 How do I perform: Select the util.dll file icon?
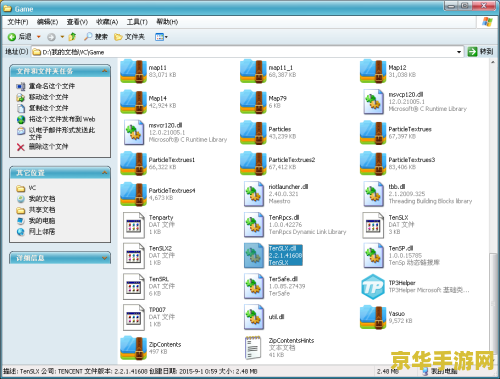pyautogui.click(x=254, y=317)
